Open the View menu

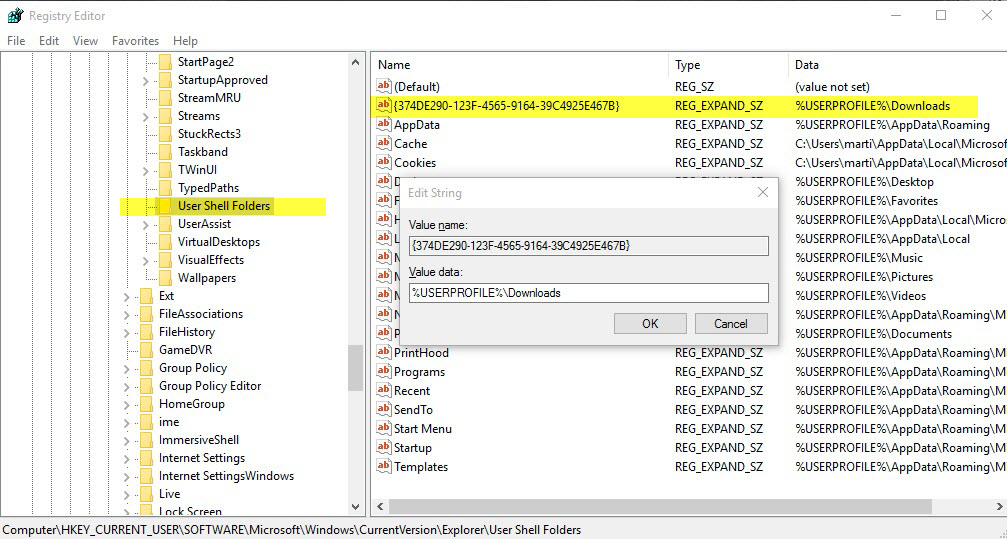coord(85,40)
